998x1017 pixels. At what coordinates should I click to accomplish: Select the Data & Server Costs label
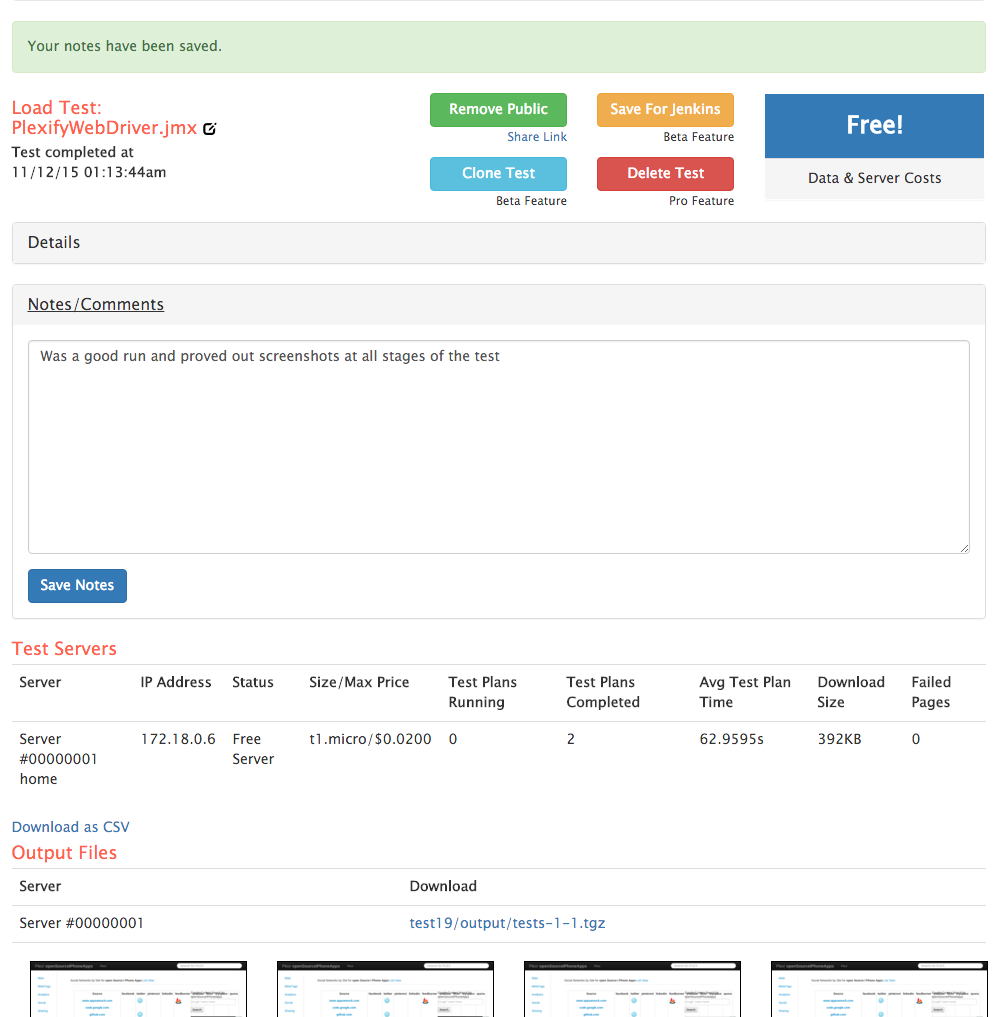874,178
